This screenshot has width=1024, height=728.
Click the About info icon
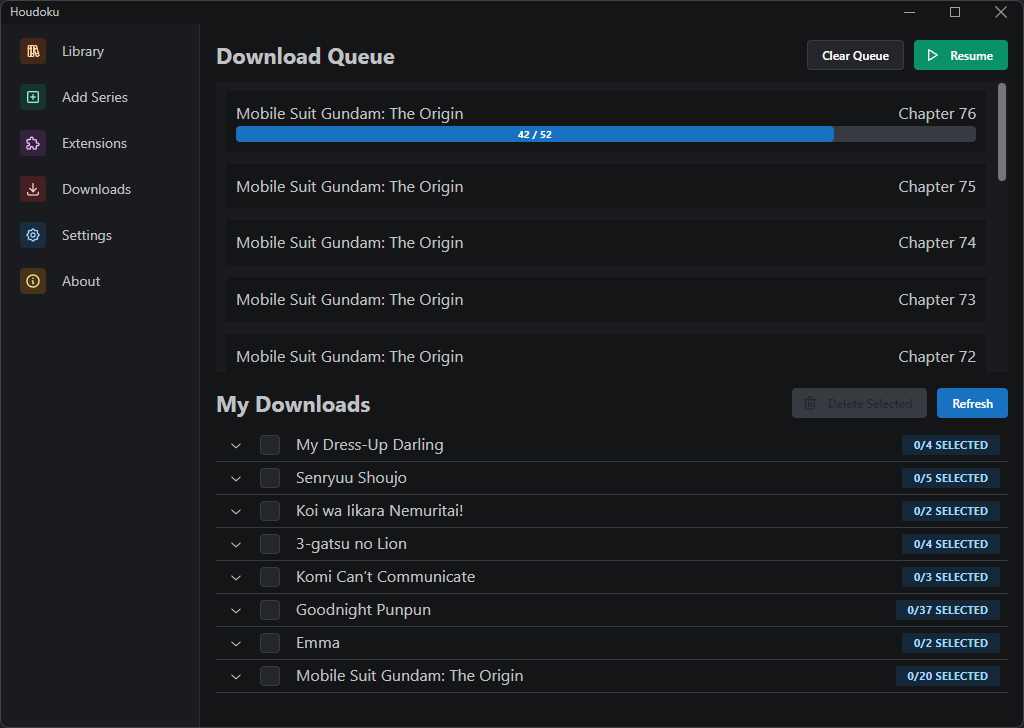(33, 281)
